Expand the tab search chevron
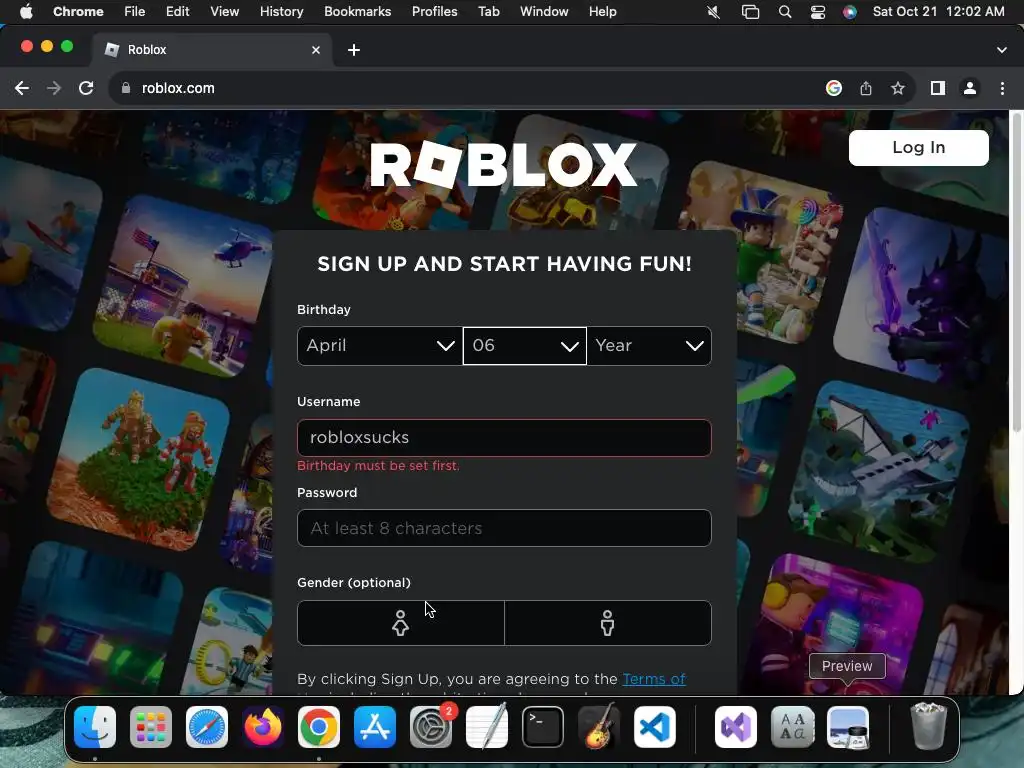This screenshot has height=768, width=1024. point(1002,50)
